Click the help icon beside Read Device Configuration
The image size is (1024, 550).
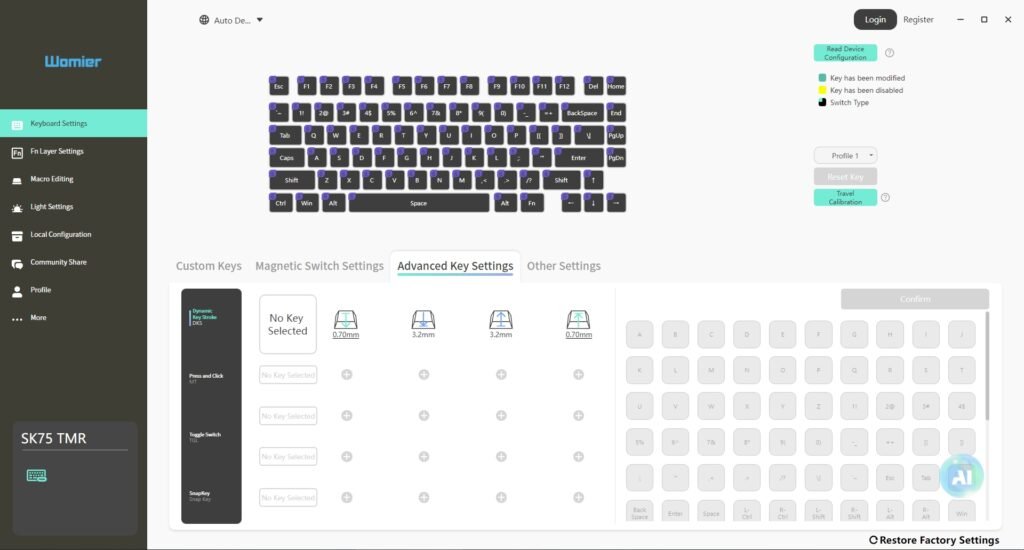coord(889,53)
